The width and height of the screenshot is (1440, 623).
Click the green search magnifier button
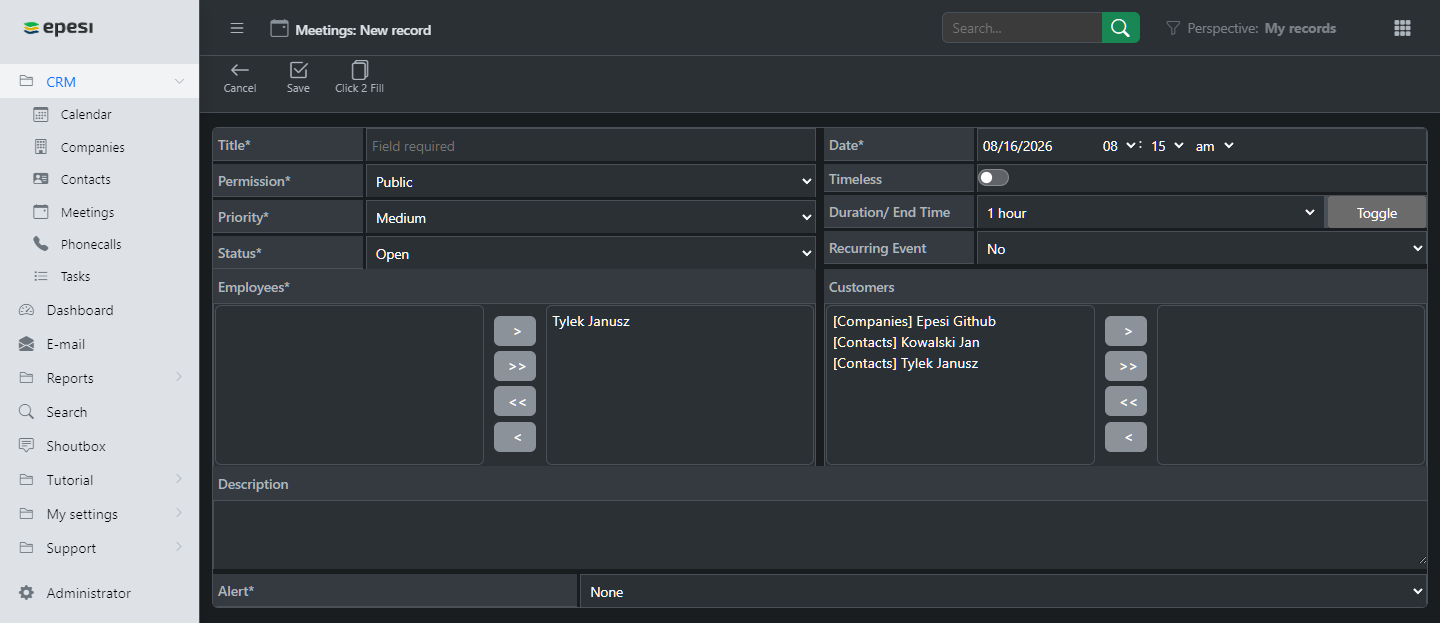[x=1121, y=28]
